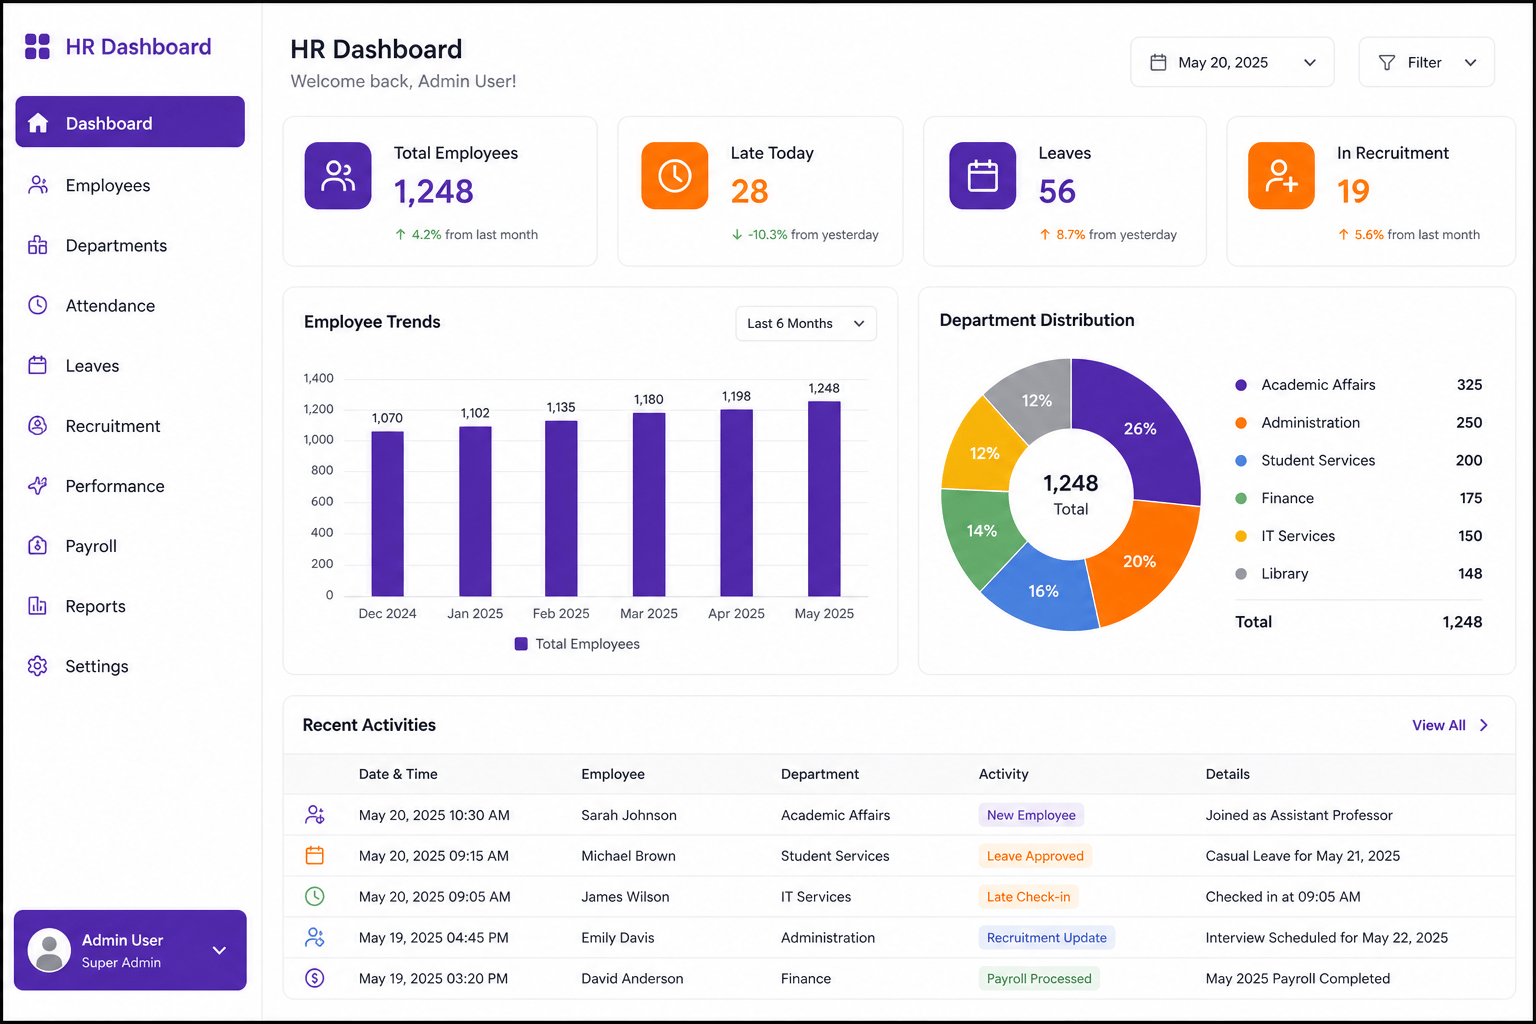
Task: Click the Total Employees card icon
Action: (x=338, y=176)
